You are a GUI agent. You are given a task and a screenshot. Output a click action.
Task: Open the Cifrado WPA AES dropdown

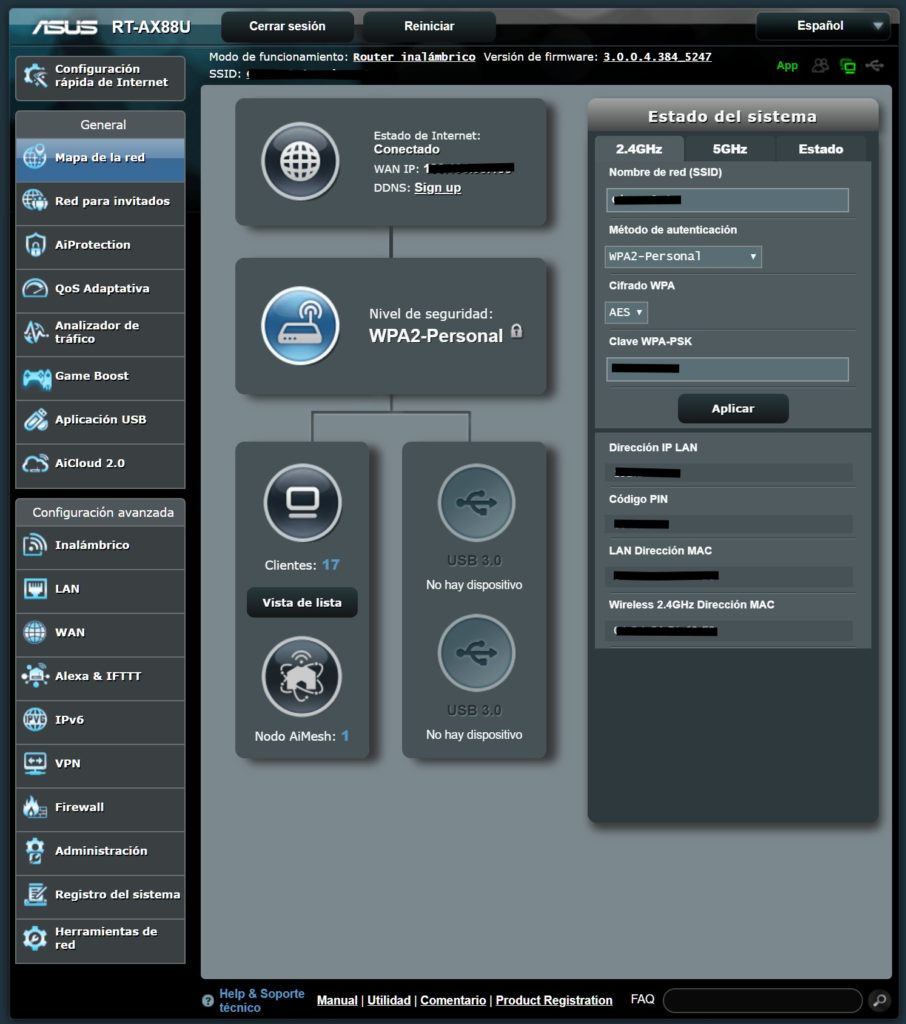pos(627,313)
